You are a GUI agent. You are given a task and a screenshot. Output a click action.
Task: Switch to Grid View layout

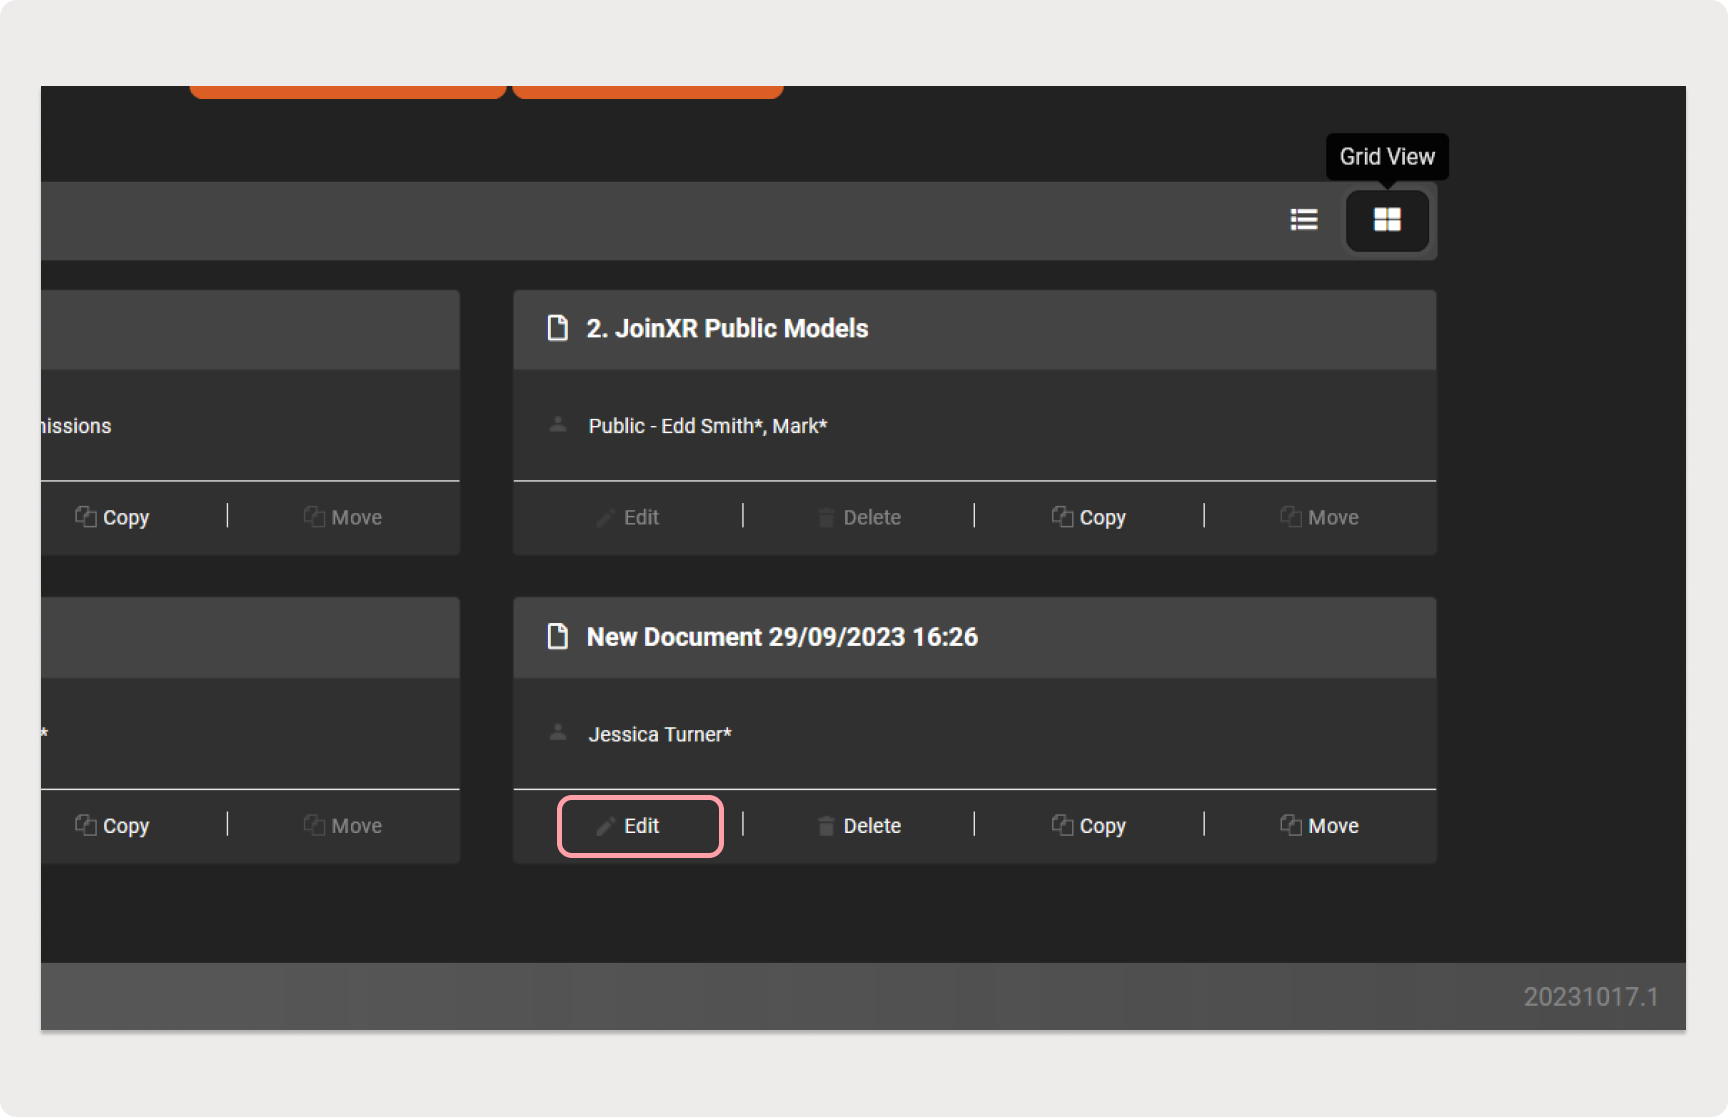click(1387, 220)
